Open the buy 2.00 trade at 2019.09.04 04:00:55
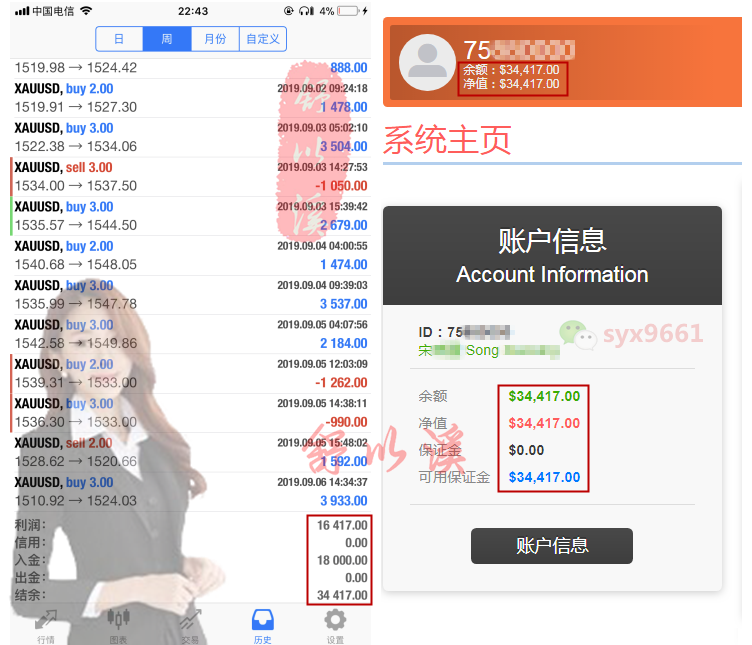752x645 pixels. [190, 255]
